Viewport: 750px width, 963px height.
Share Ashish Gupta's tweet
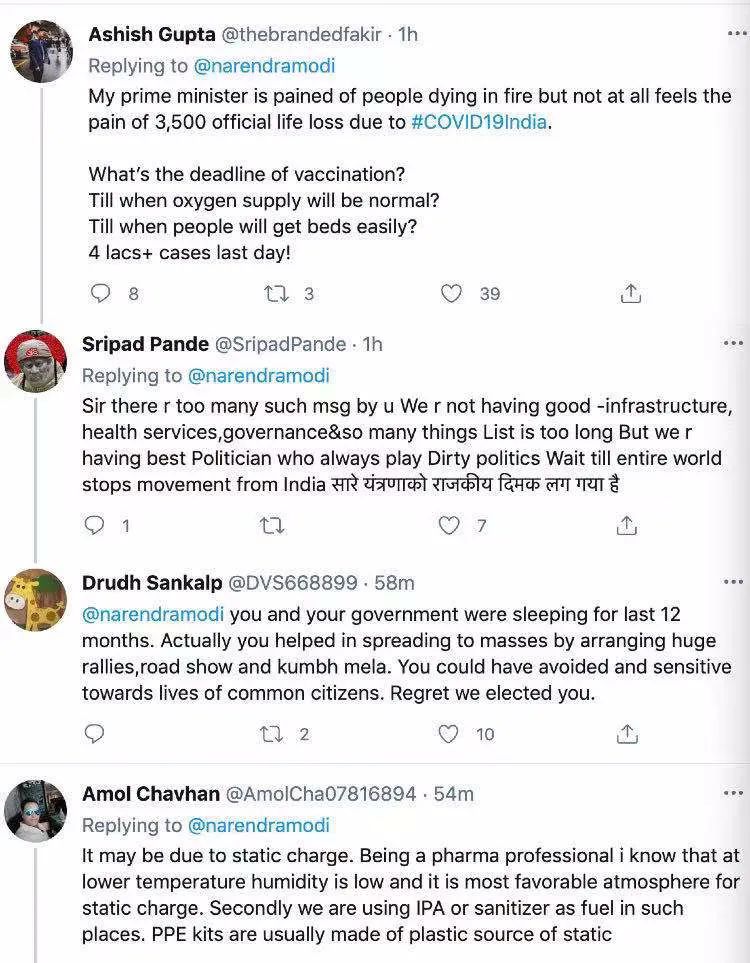pos(630,294)
